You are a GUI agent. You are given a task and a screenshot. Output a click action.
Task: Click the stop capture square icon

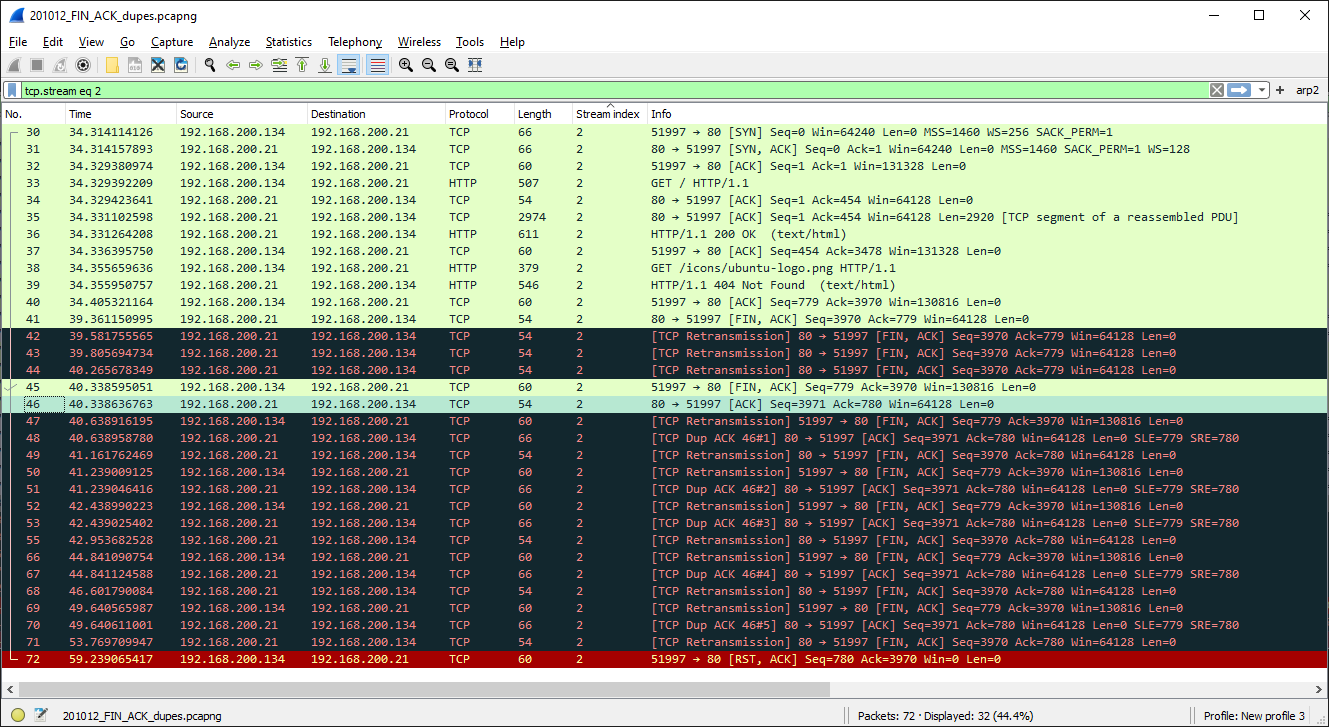click(37, 65)
